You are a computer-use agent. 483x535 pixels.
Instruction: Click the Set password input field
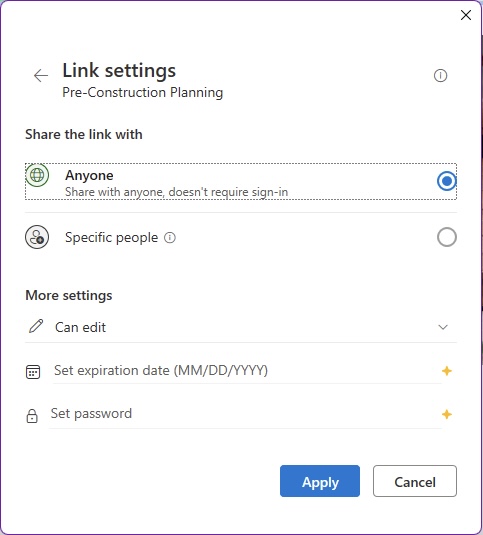245,414
